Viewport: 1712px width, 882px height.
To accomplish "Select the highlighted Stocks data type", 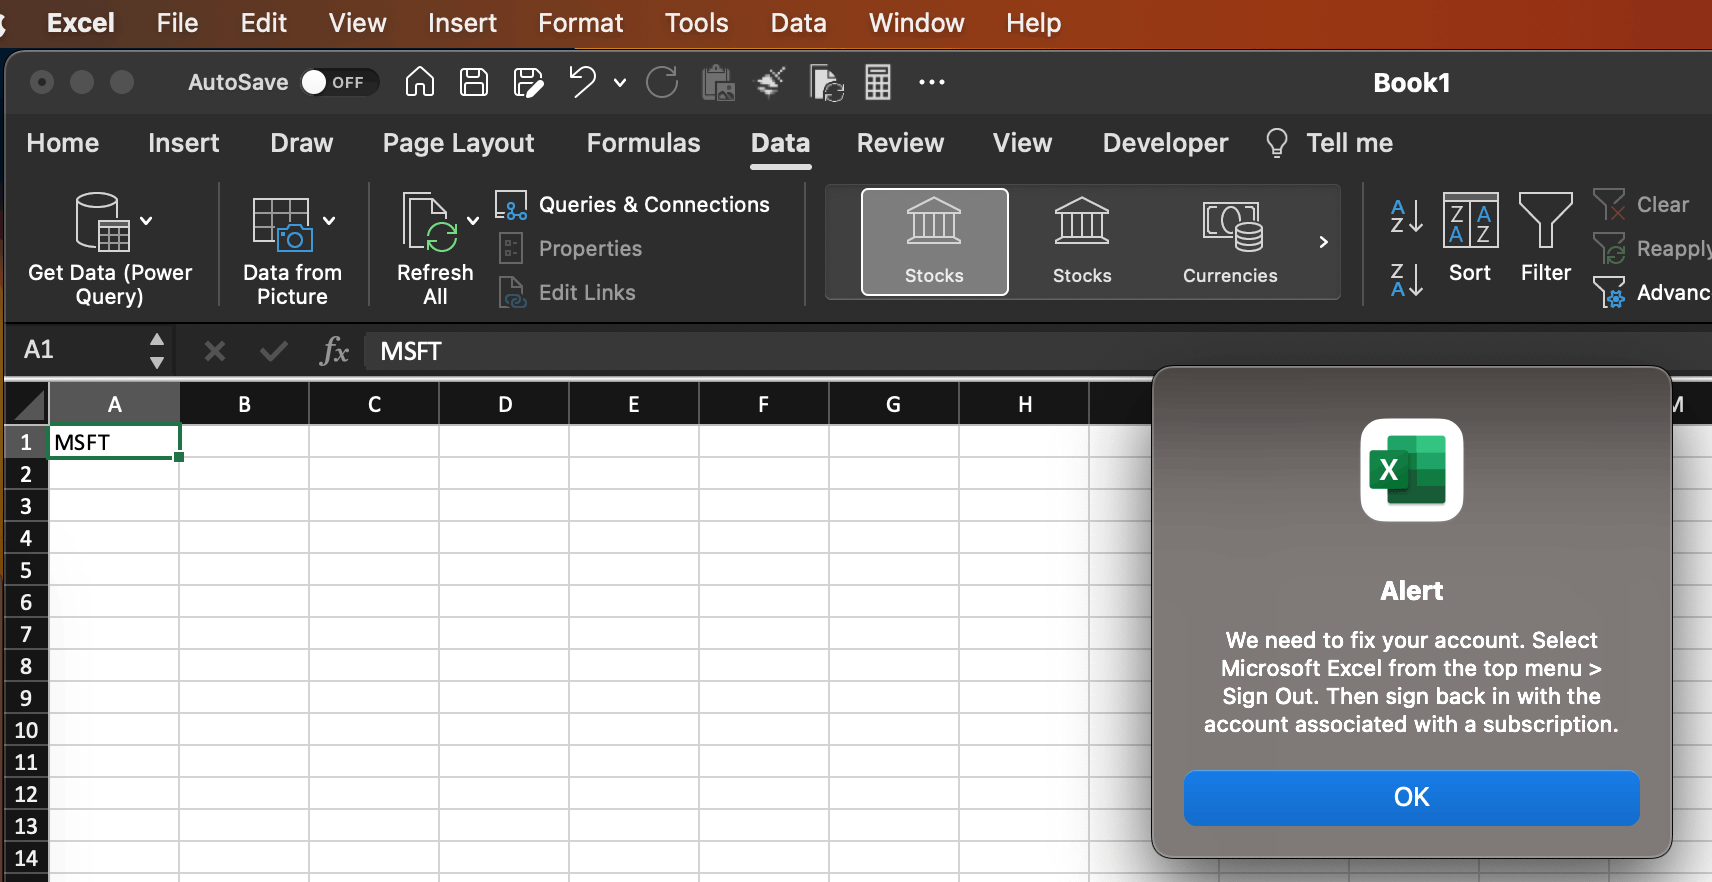I will [x=935, y=242].
